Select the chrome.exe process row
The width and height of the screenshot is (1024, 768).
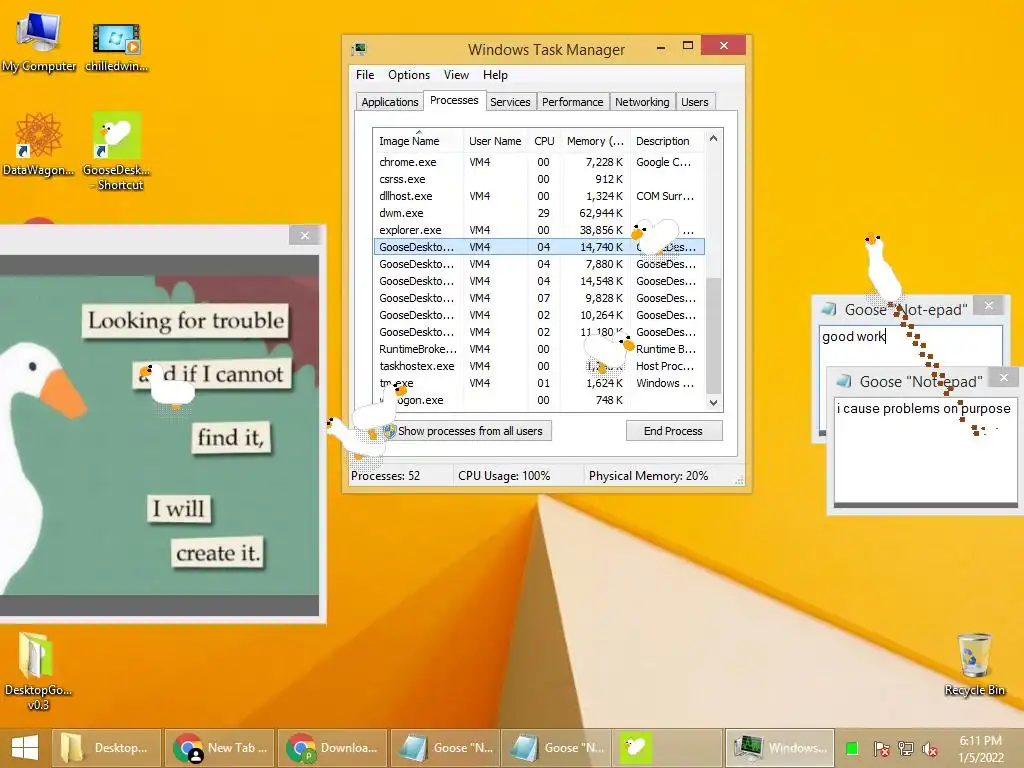click(x=539, y=162)
